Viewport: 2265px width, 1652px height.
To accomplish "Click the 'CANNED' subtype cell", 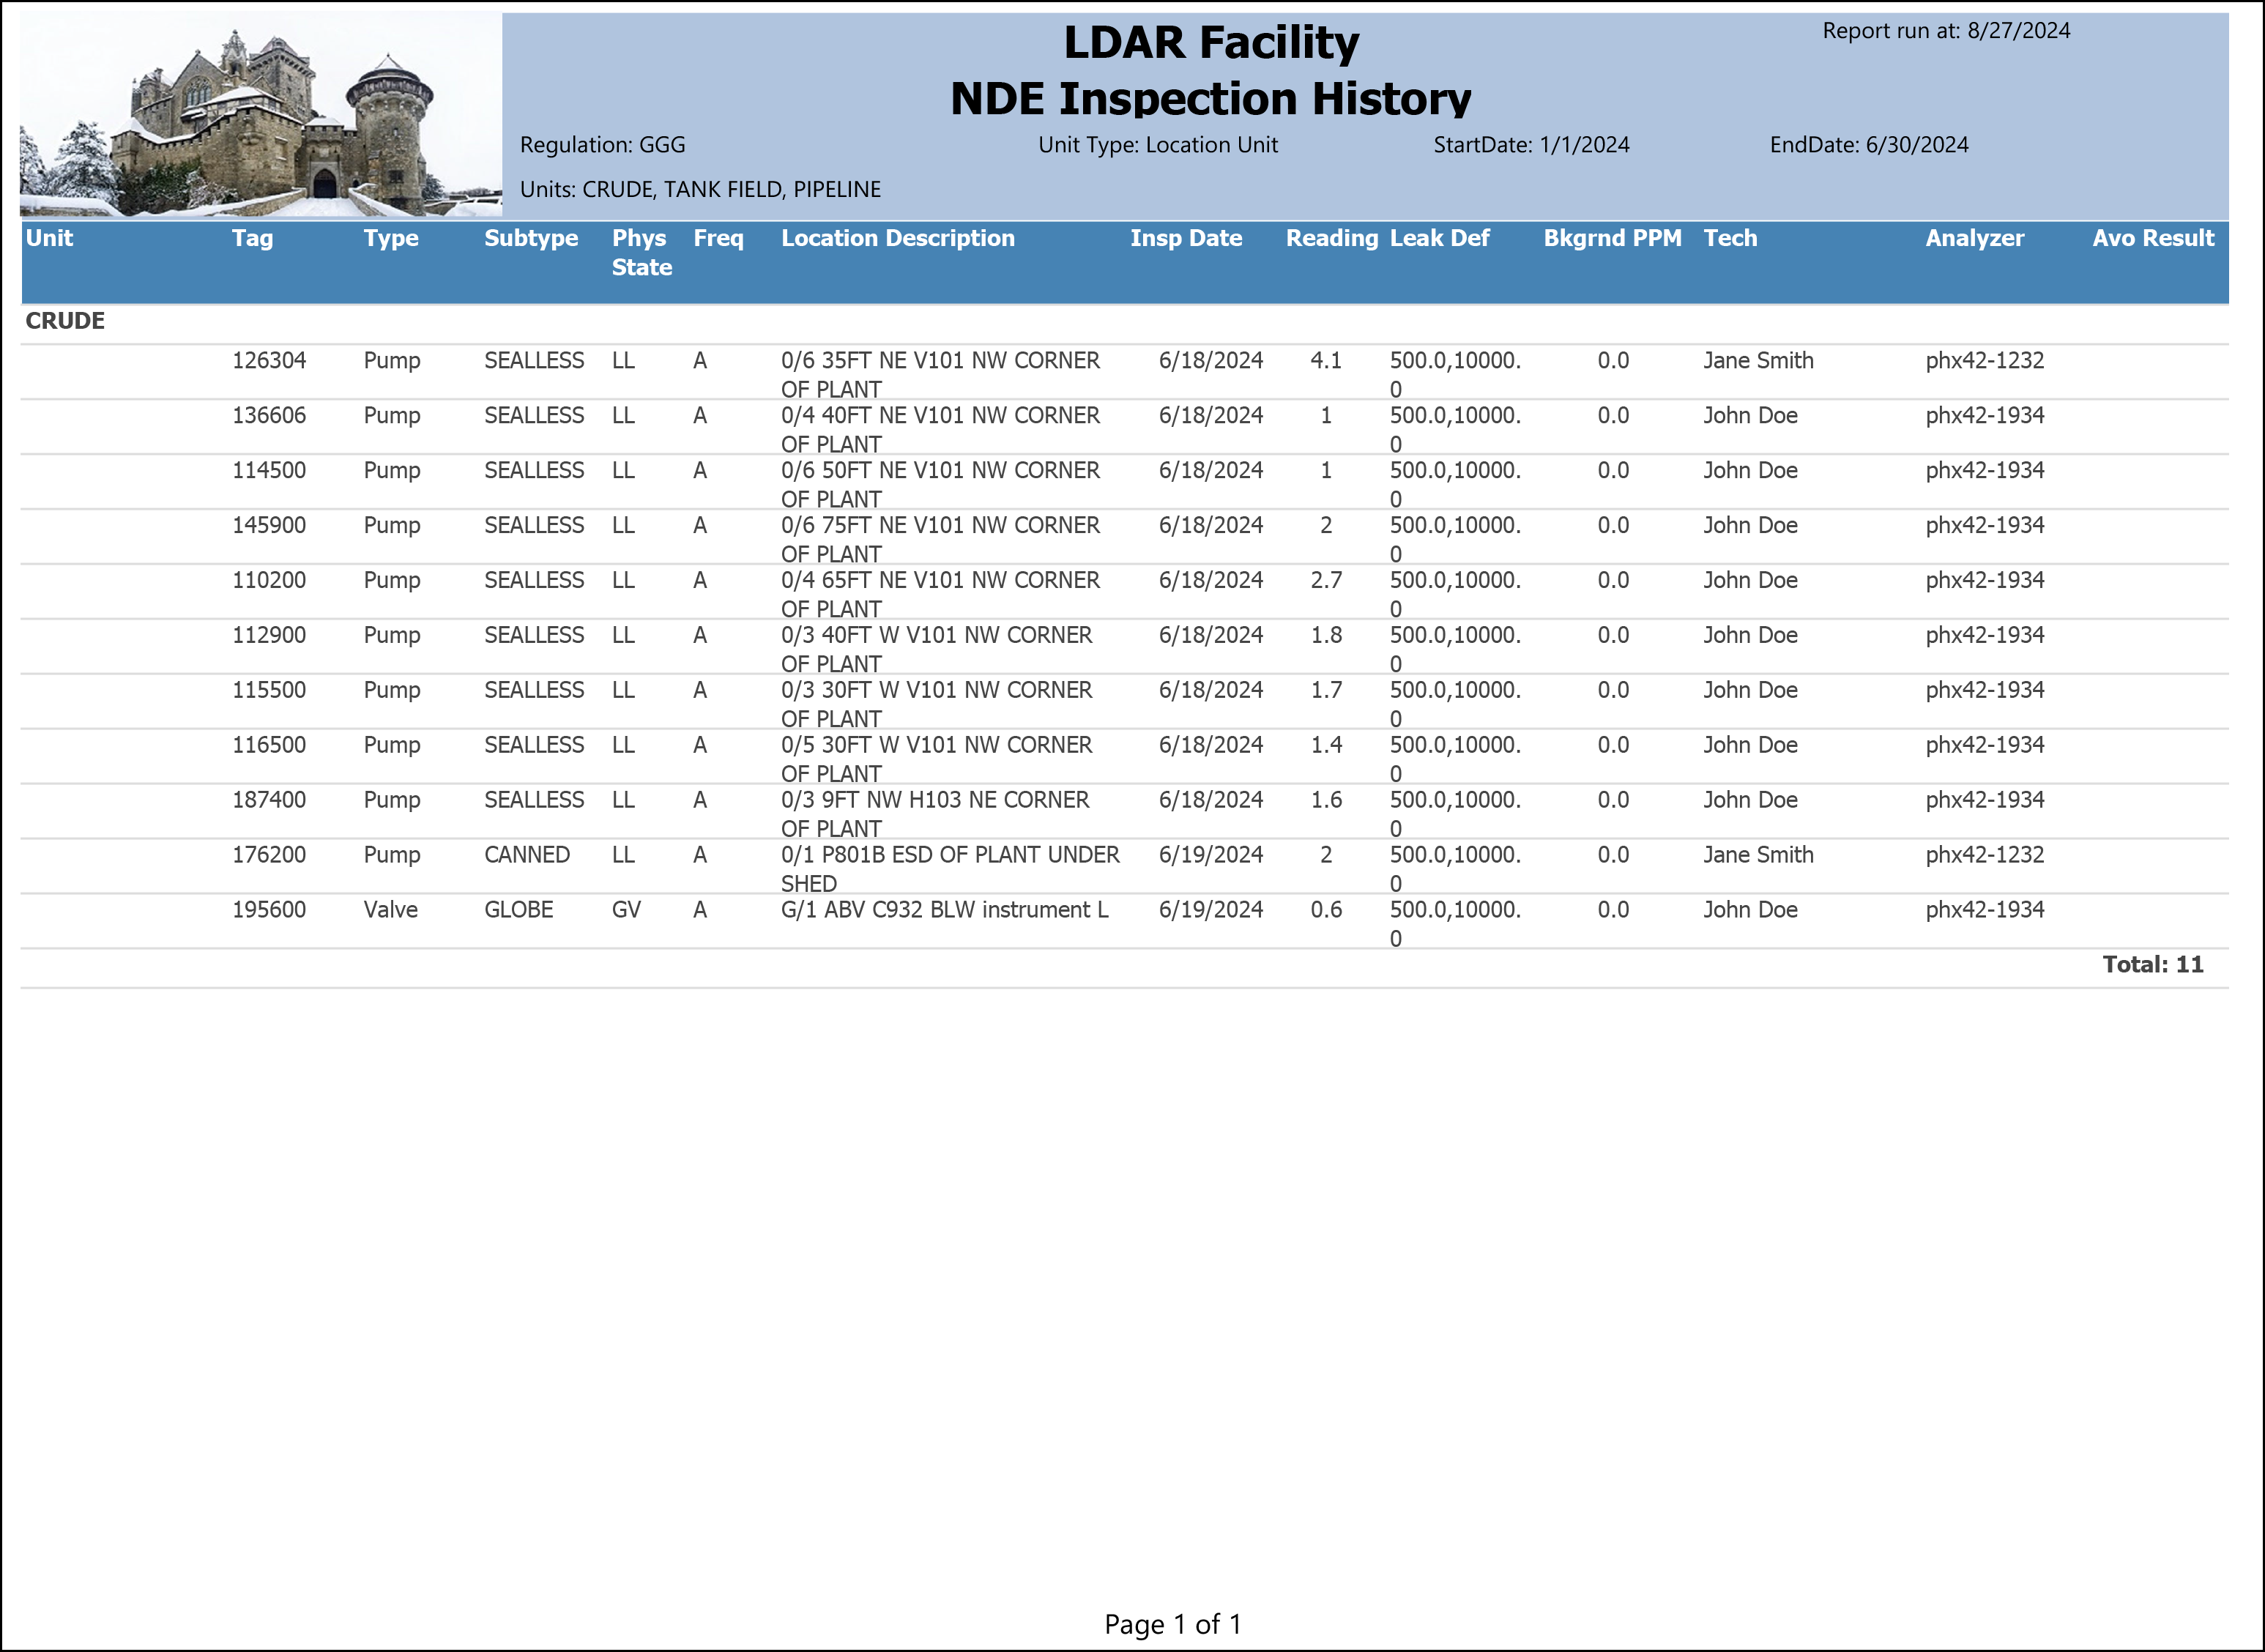I will [527, 856].
